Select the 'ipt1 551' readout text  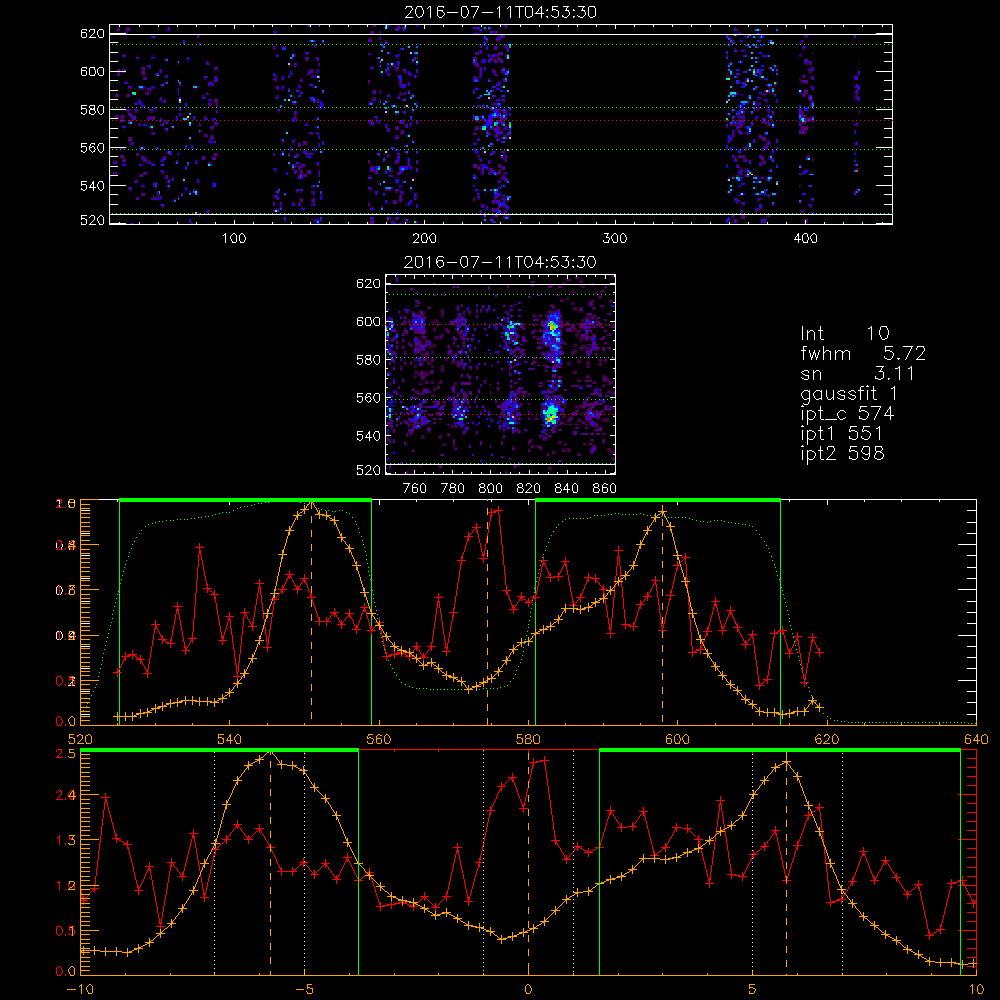pos(842,434)
